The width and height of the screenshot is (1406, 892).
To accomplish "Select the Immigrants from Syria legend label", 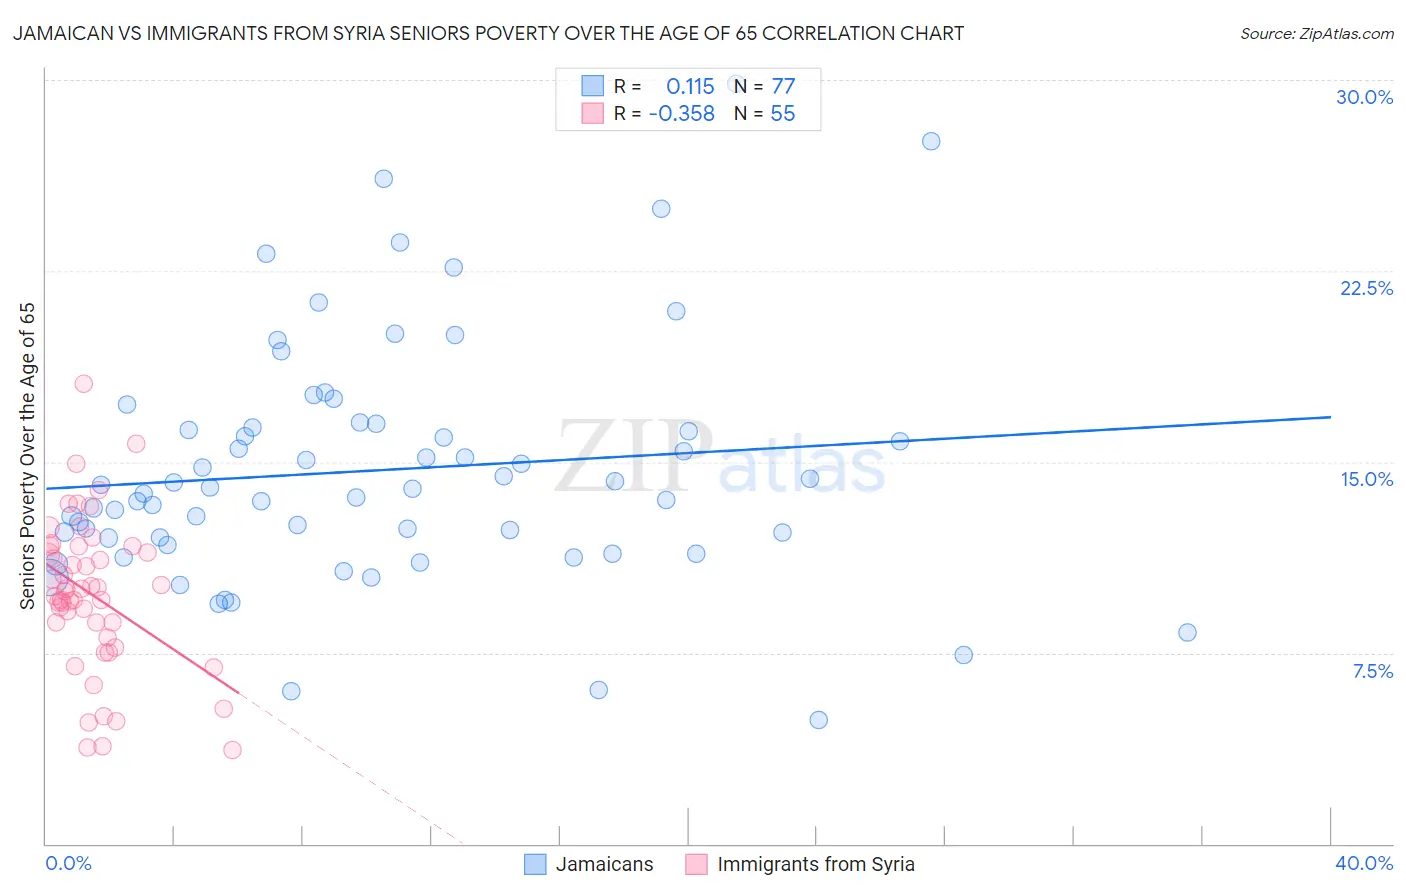I will (816, 864).
